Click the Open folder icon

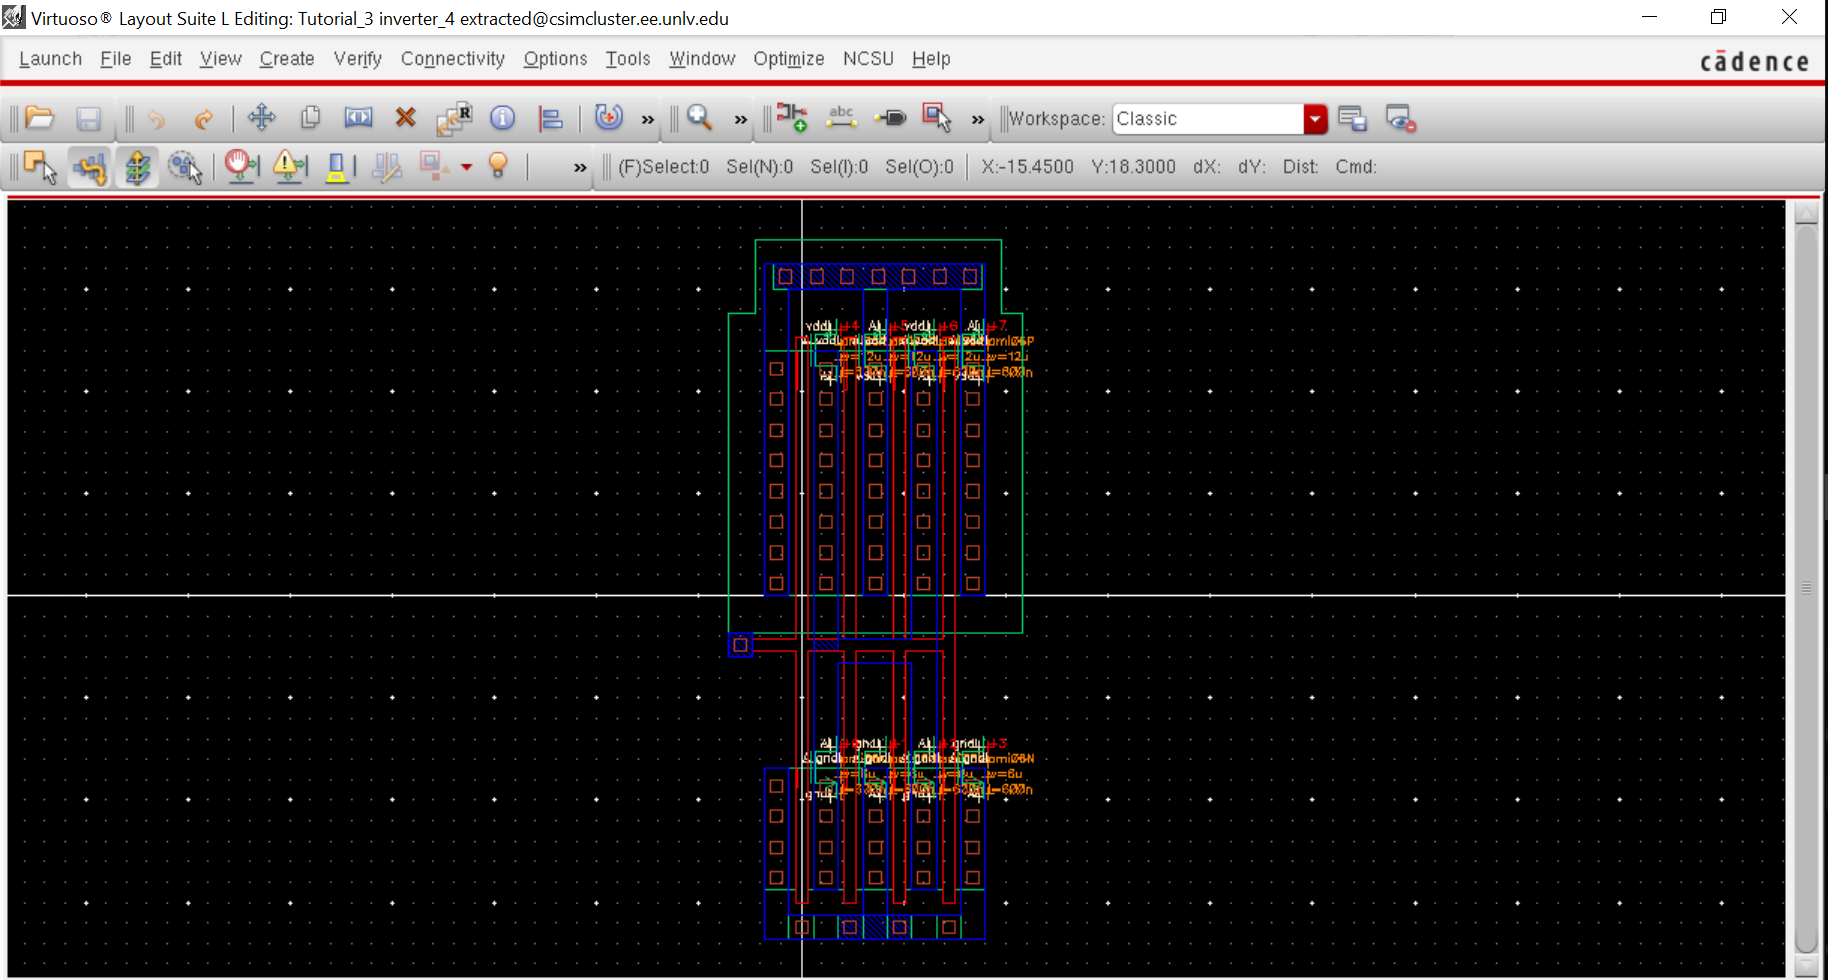click(x=39, y=118)
